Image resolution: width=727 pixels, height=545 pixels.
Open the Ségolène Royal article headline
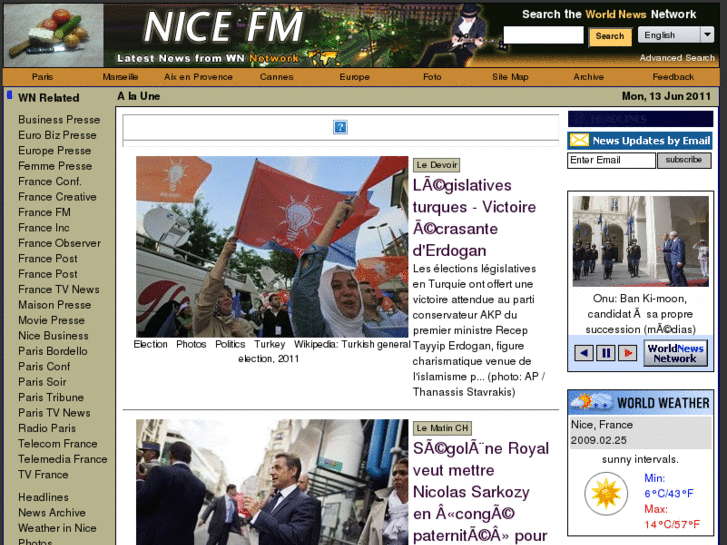(481, 492)
